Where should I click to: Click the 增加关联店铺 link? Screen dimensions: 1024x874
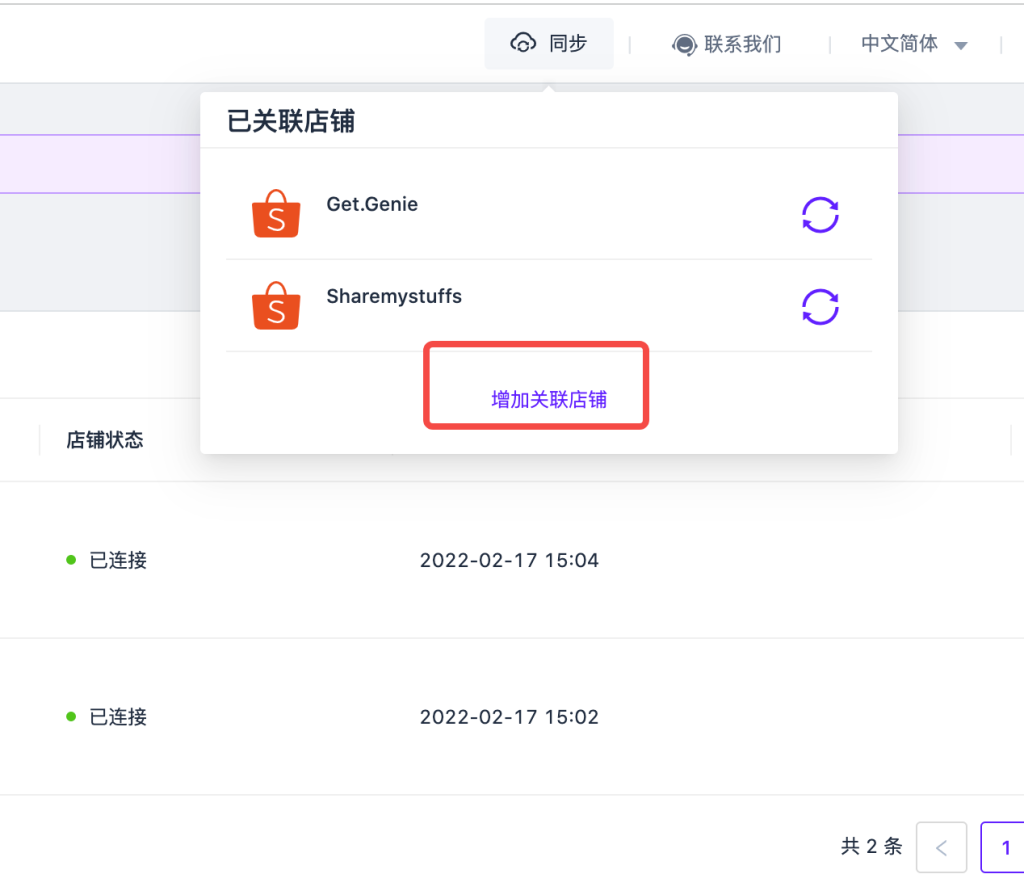point(549,400)
